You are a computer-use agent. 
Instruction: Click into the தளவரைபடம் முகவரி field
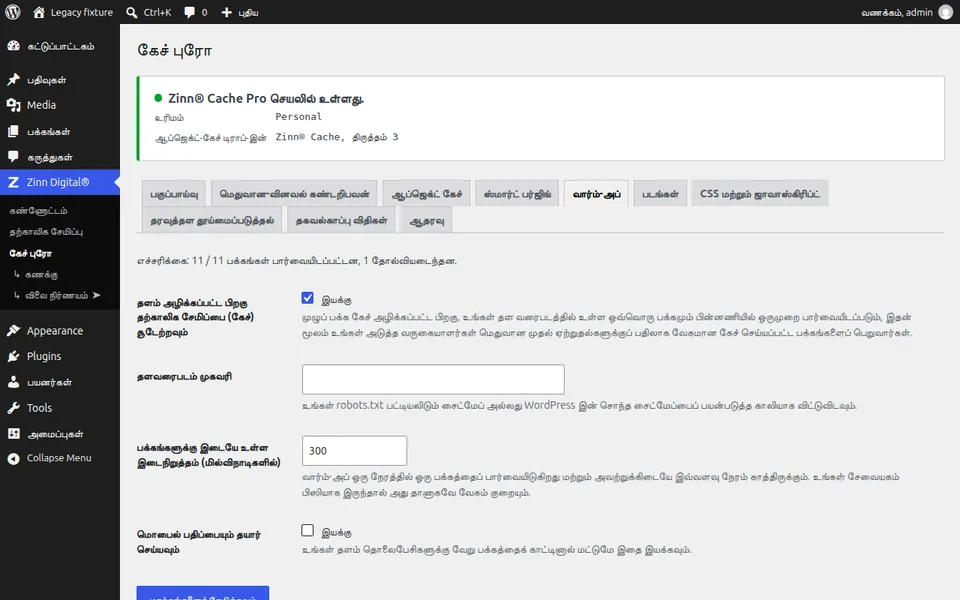pyautogui.click(x=433, y=380)
